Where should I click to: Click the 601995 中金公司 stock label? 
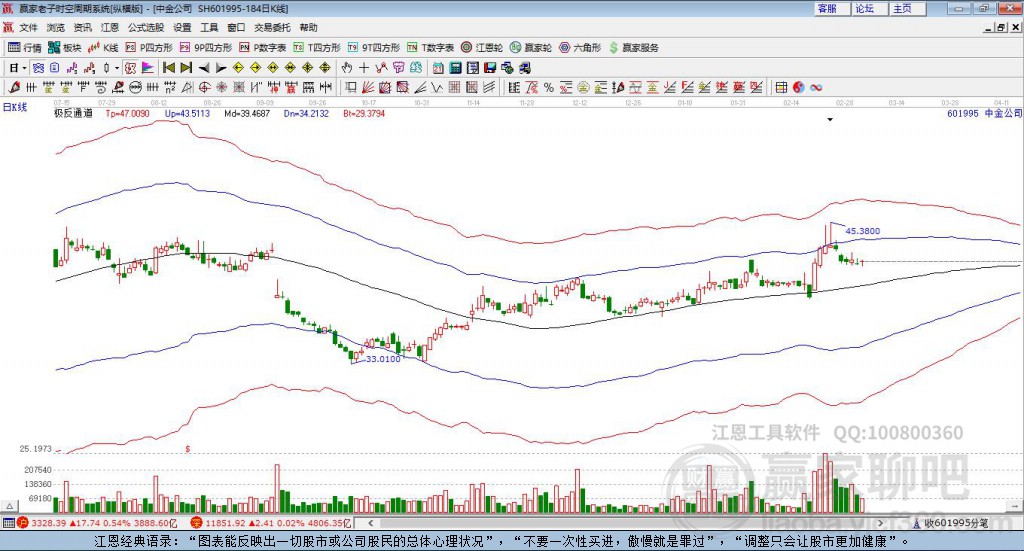point(984,114)
